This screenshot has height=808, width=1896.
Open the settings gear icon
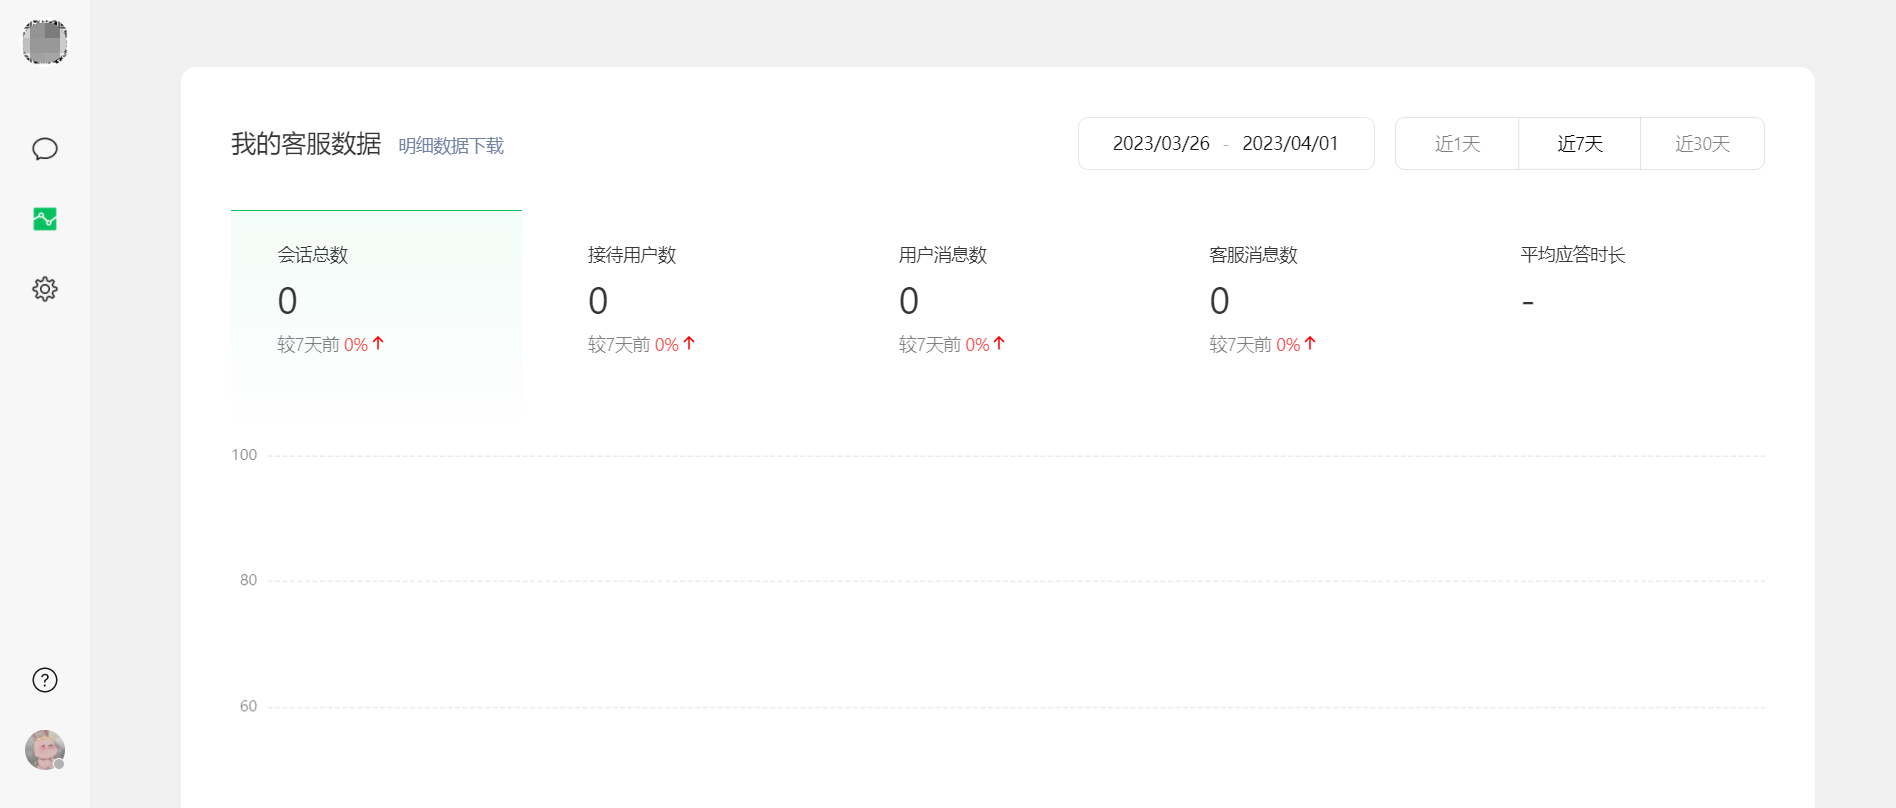(x=45, y=289)
